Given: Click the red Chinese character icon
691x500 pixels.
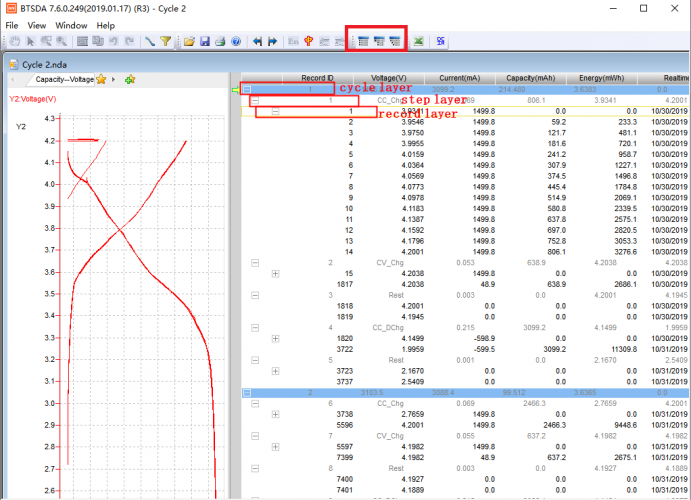Looking at the screenshot, I should pos(308,41).
